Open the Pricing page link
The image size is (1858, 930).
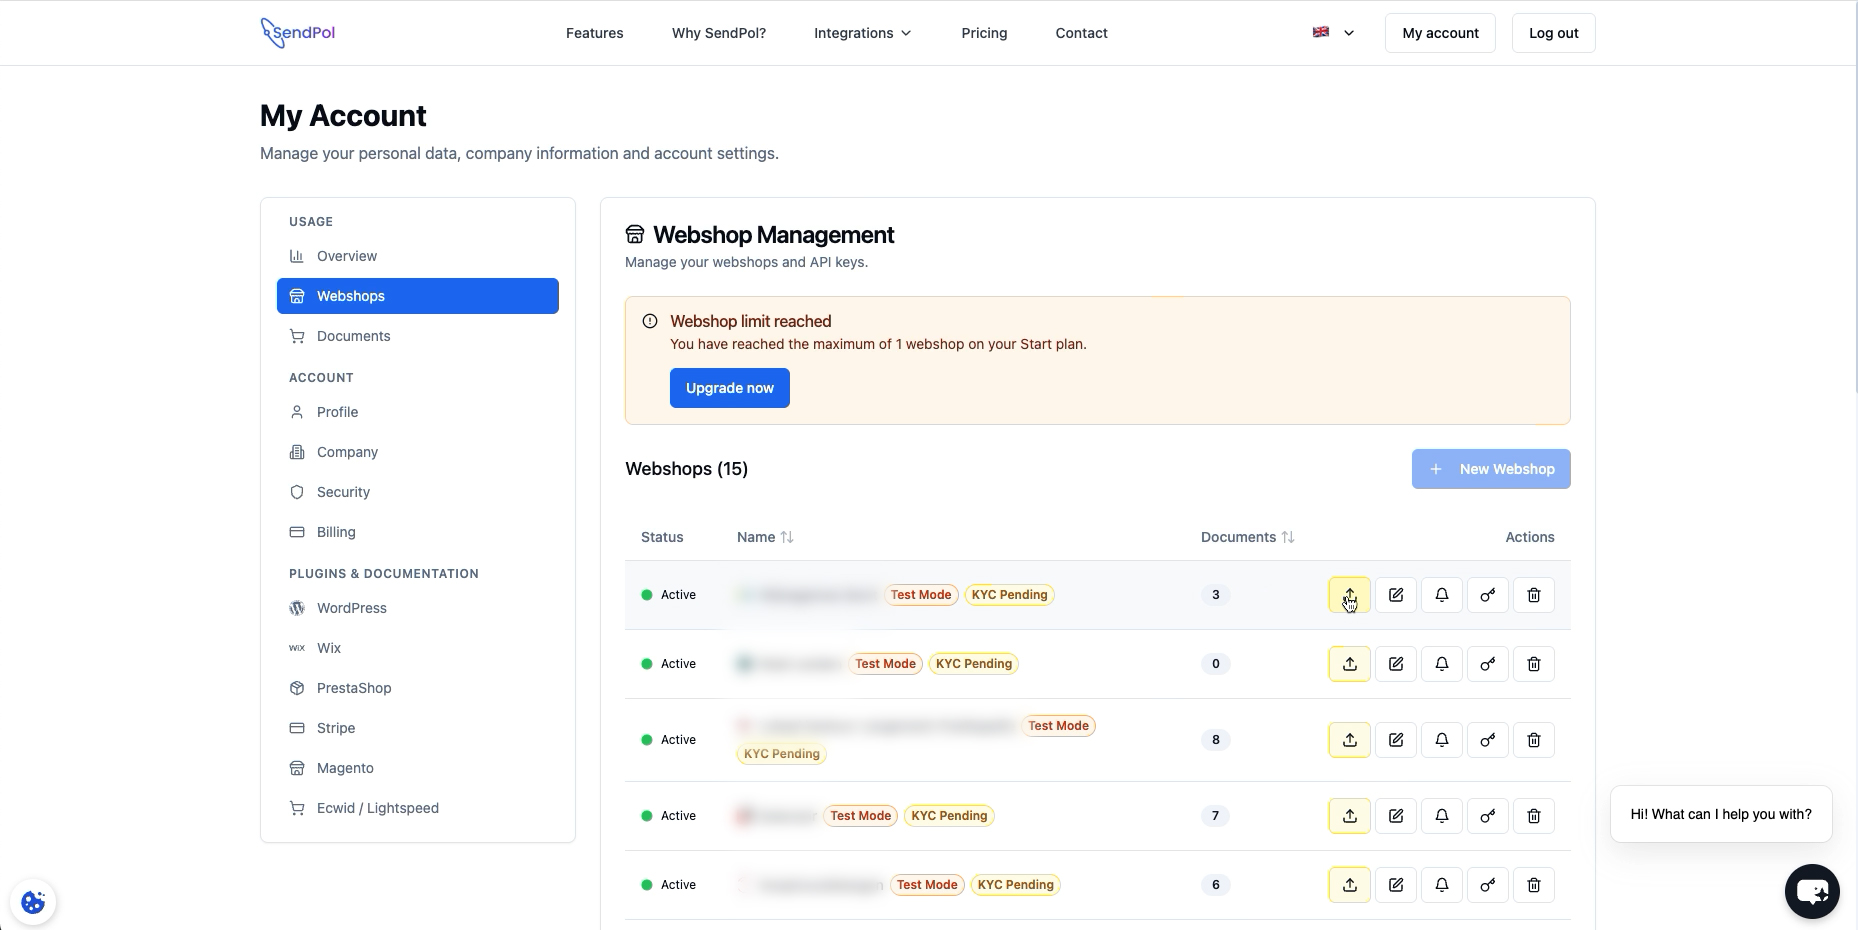point(984,33)
